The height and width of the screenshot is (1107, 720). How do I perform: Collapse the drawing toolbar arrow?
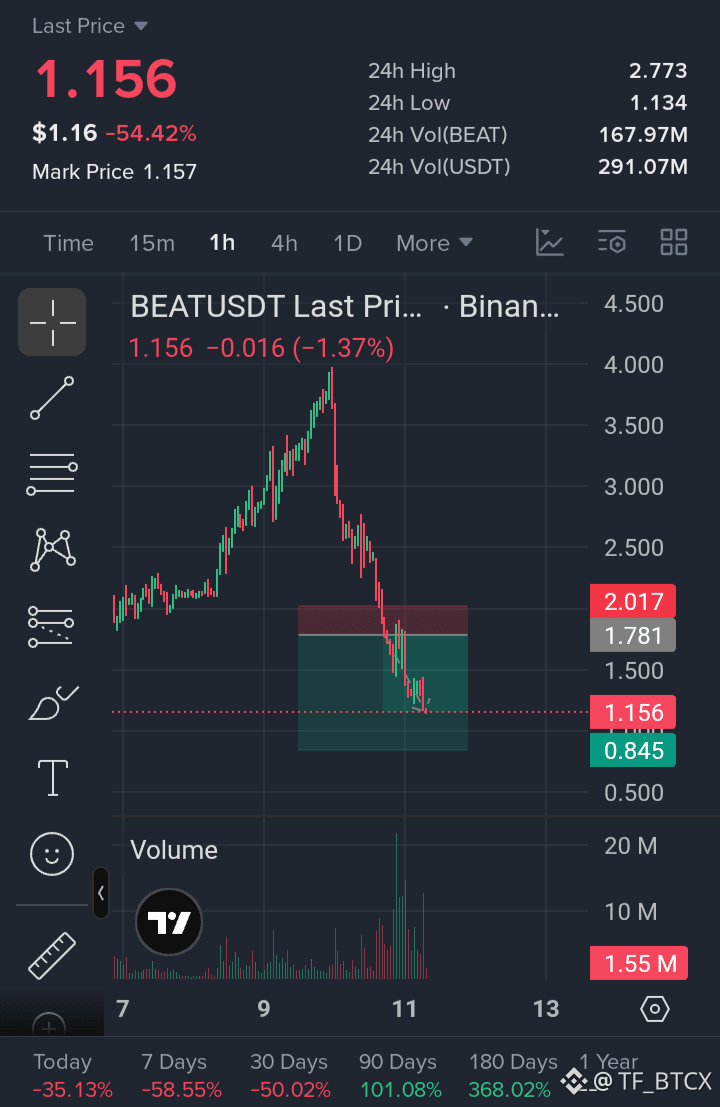[101, 893]
